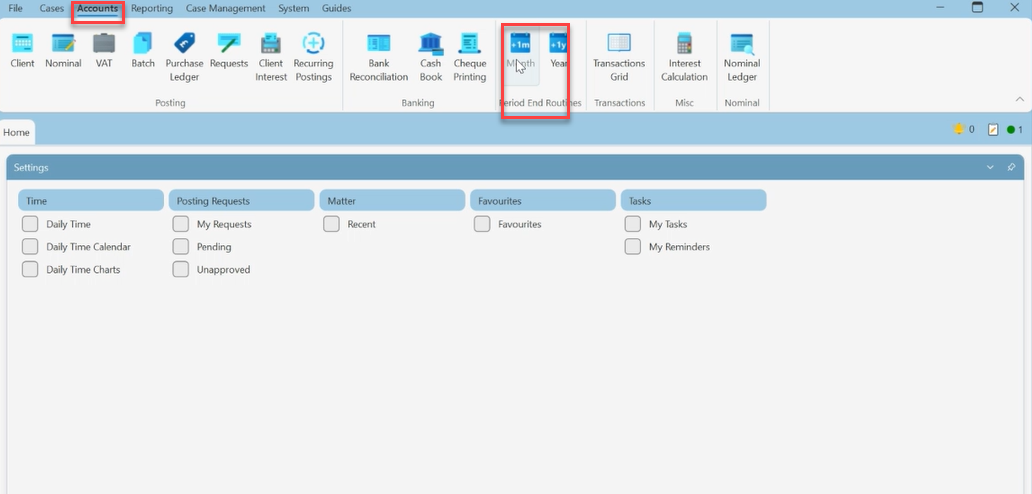Enable the Daily Time Charts checkbox
The width and height of the screenshot is (1032, 494).
(x=30, y=269)
